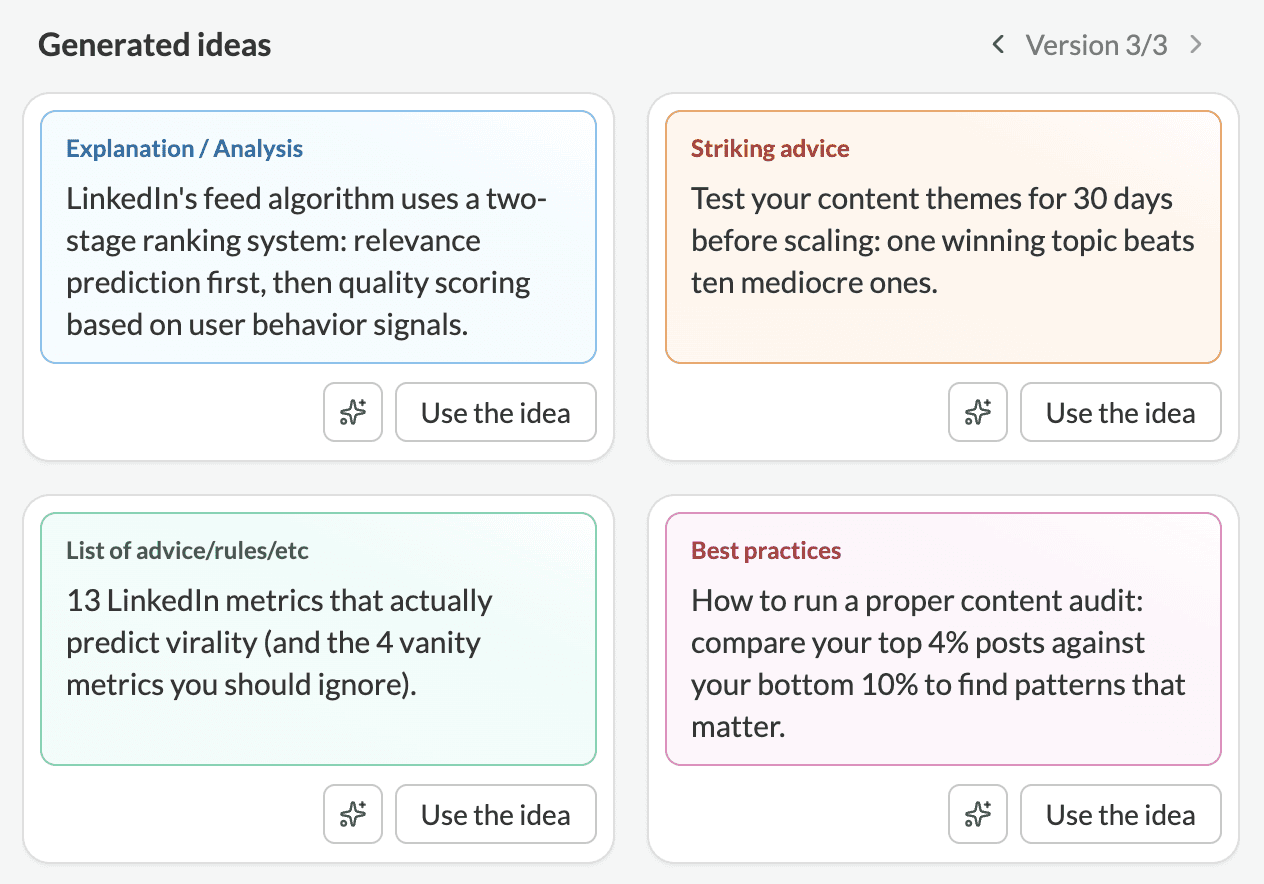The image size is (1264, 884).
Task: Go to next version with right chevron
Action: [x=1196, y=45]
